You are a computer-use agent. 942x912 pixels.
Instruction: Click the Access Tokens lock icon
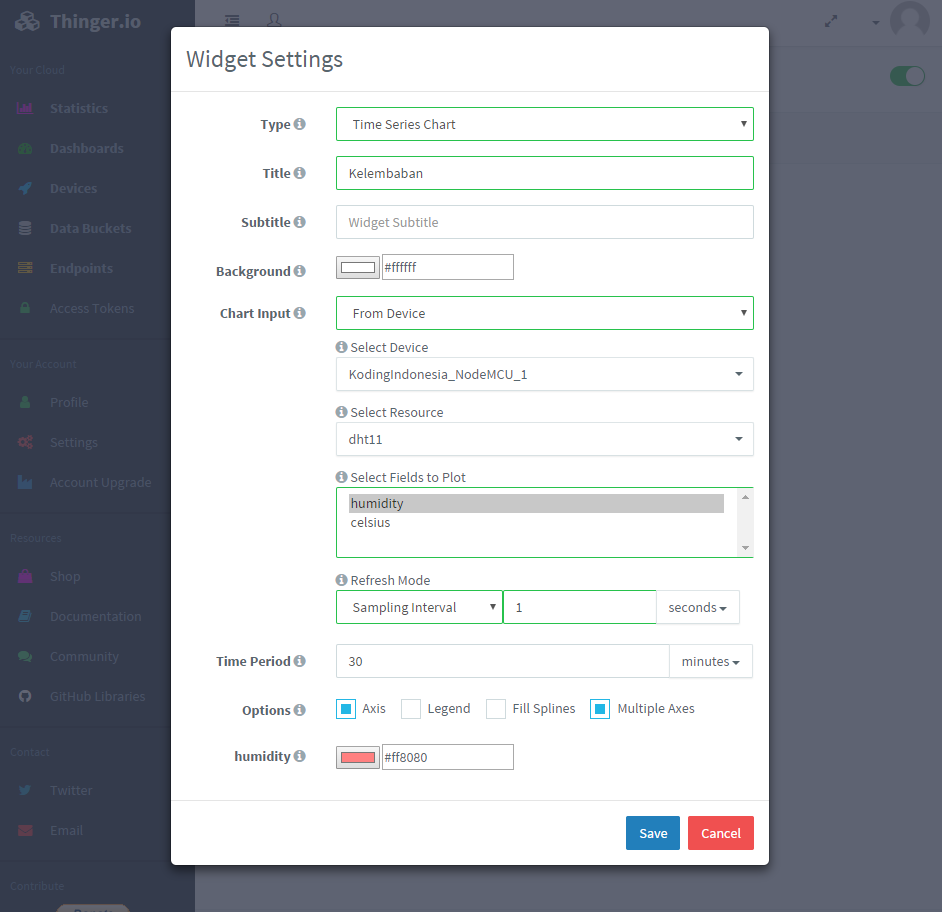point(25,308)
